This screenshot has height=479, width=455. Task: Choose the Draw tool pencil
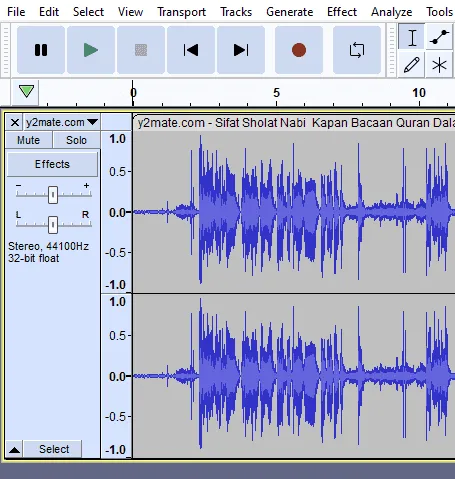[x=412, y=64]
